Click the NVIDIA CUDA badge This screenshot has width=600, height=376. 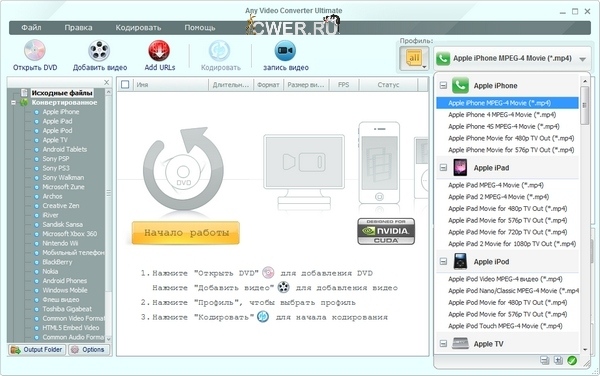[x=386, y=231]
